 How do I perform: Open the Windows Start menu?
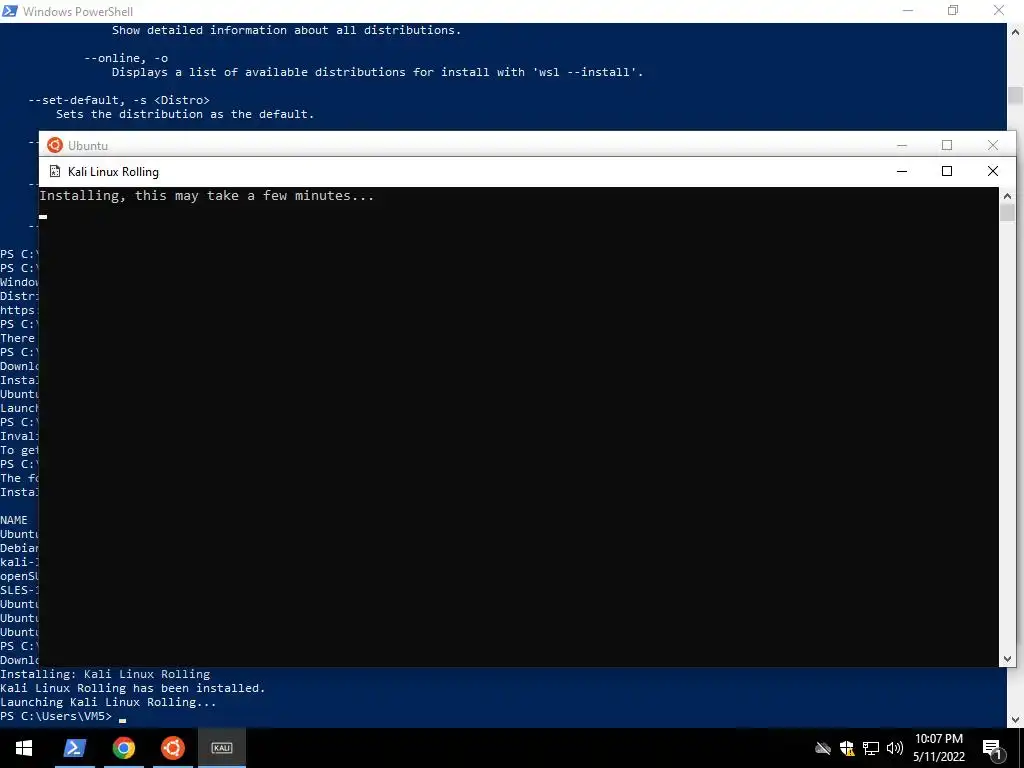point(24,748)
